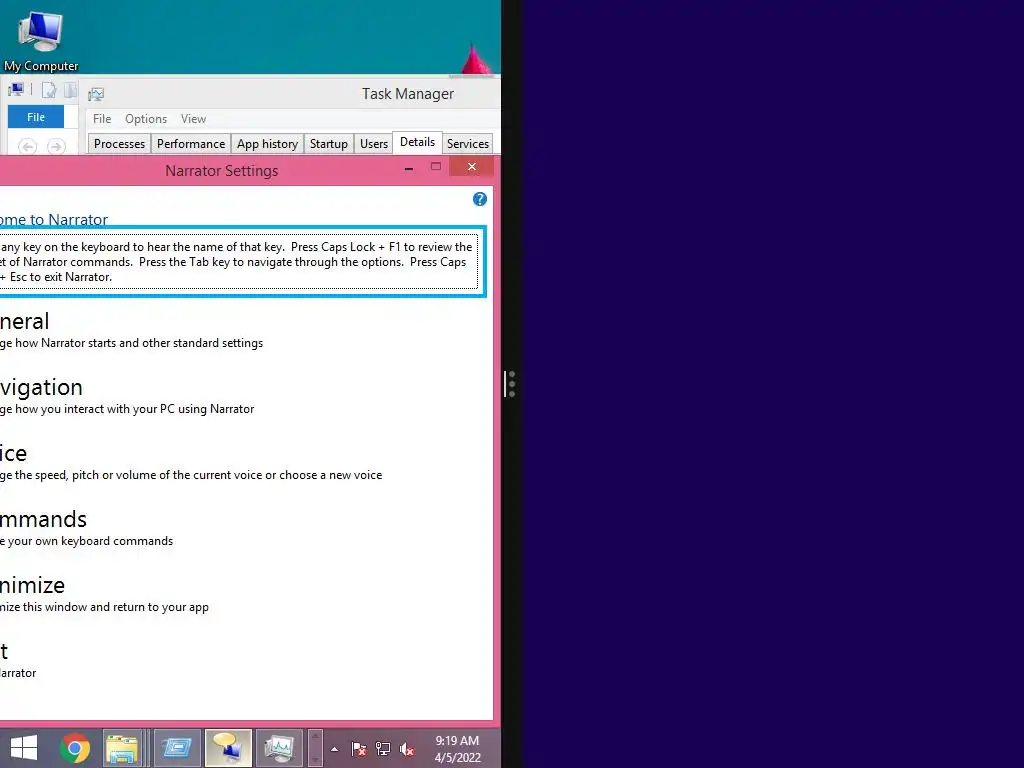Image resolution: width=1024 pixels, height=768 pixels.
Task: Click the Narrator taskbar icon
Action: 228,748
